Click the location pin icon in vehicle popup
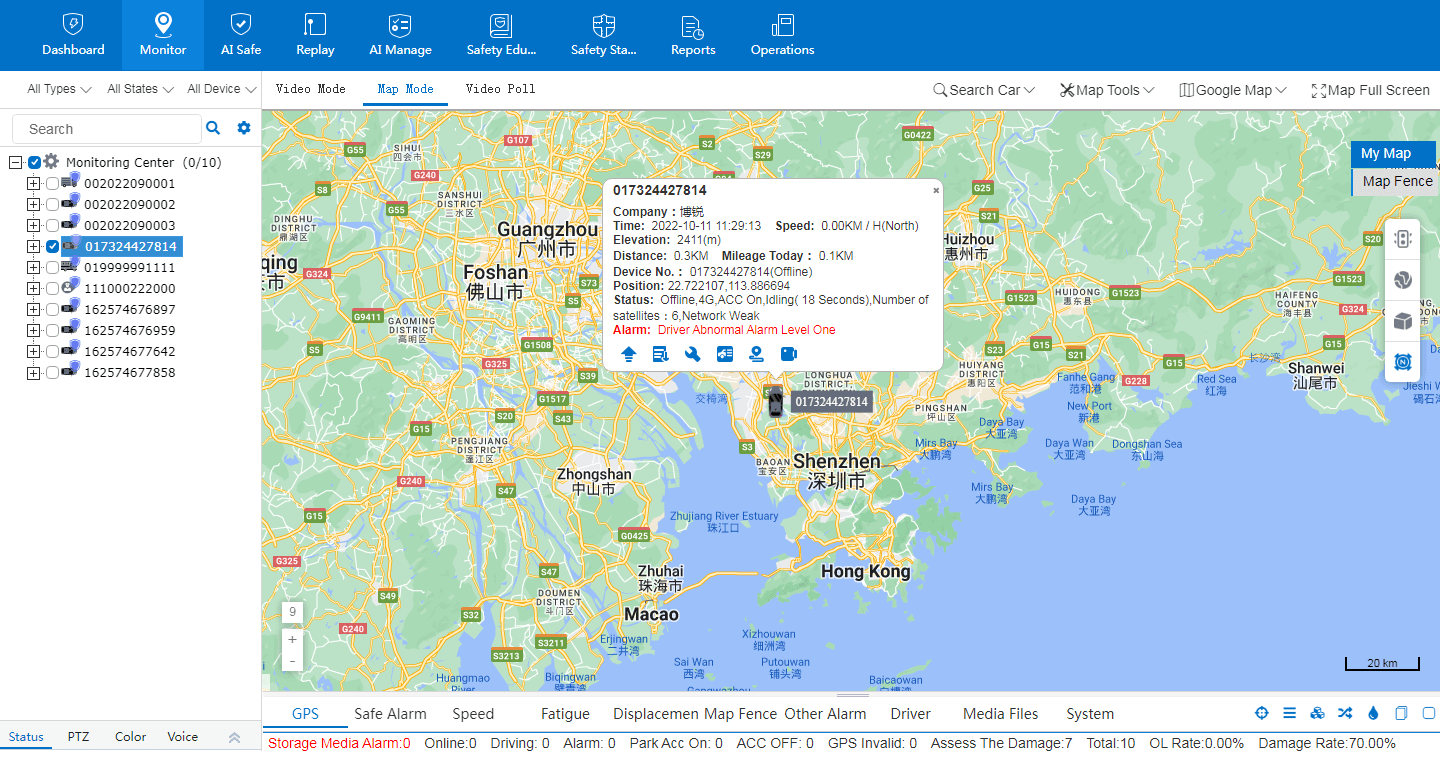1440x757 pixels. (757, 354)
